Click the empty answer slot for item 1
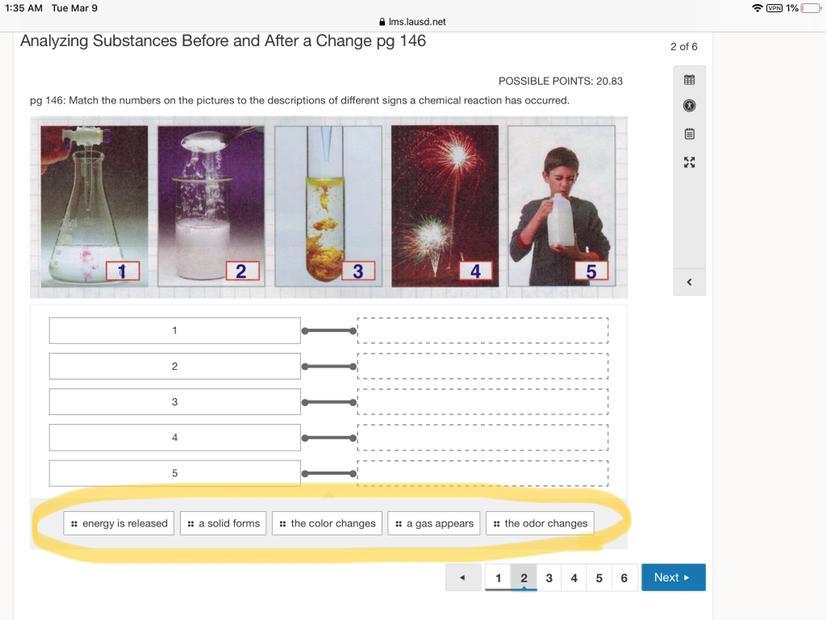The image size is (826, 620). (x=483, y=331)
